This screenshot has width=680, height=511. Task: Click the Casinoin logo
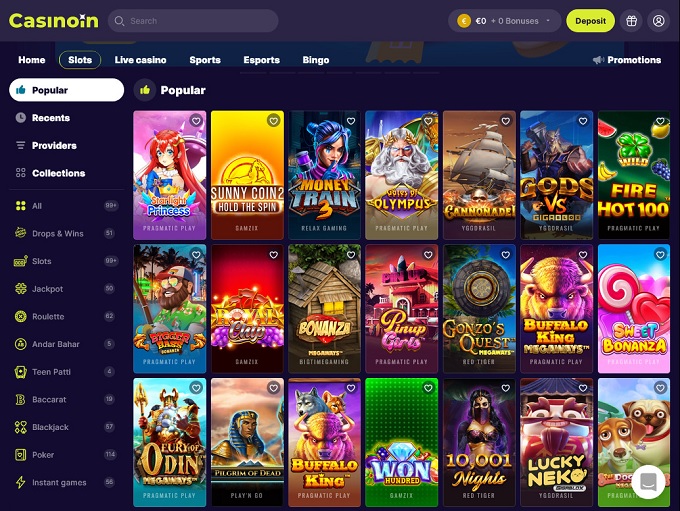[54, 21]
